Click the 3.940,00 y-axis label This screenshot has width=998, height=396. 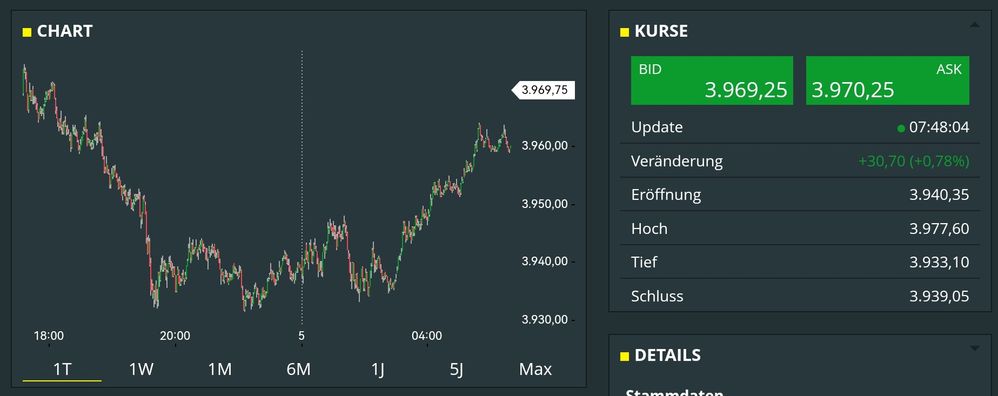[x=544, y=262]
